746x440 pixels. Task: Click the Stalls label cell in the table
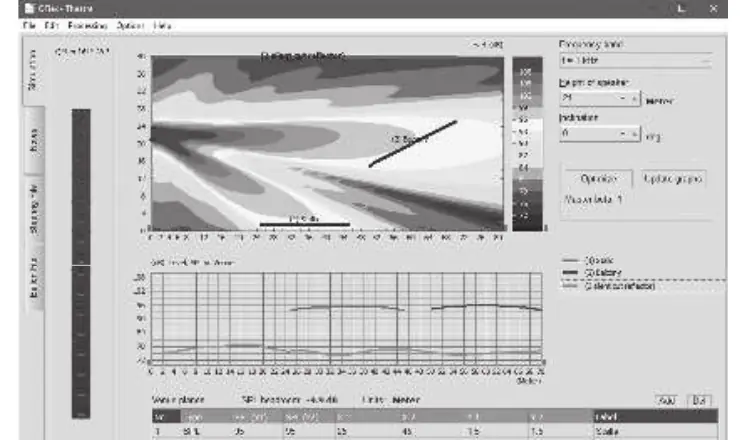[x=656, y=431]
